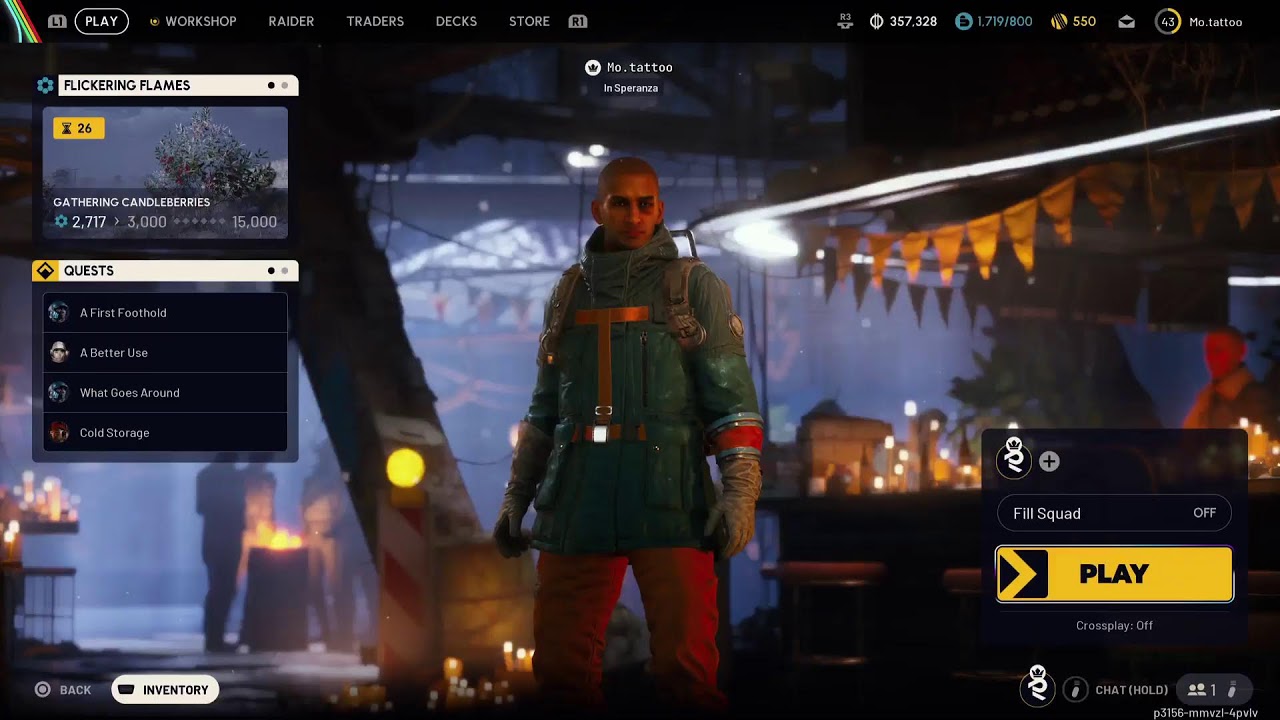
Task: Open the What Goes Around quest
Action: coord(165,393)
